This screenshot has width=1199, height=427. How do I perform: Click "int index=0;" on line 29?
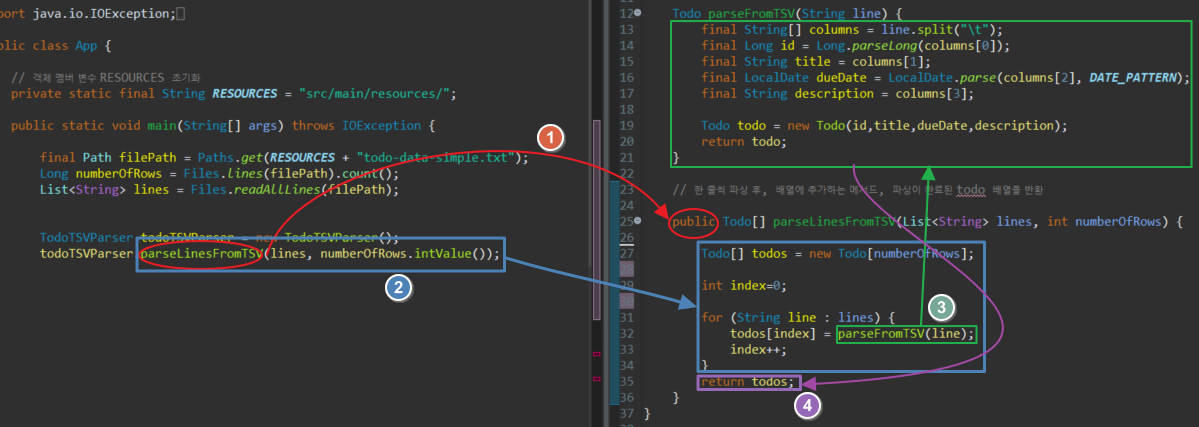[743, 285]
